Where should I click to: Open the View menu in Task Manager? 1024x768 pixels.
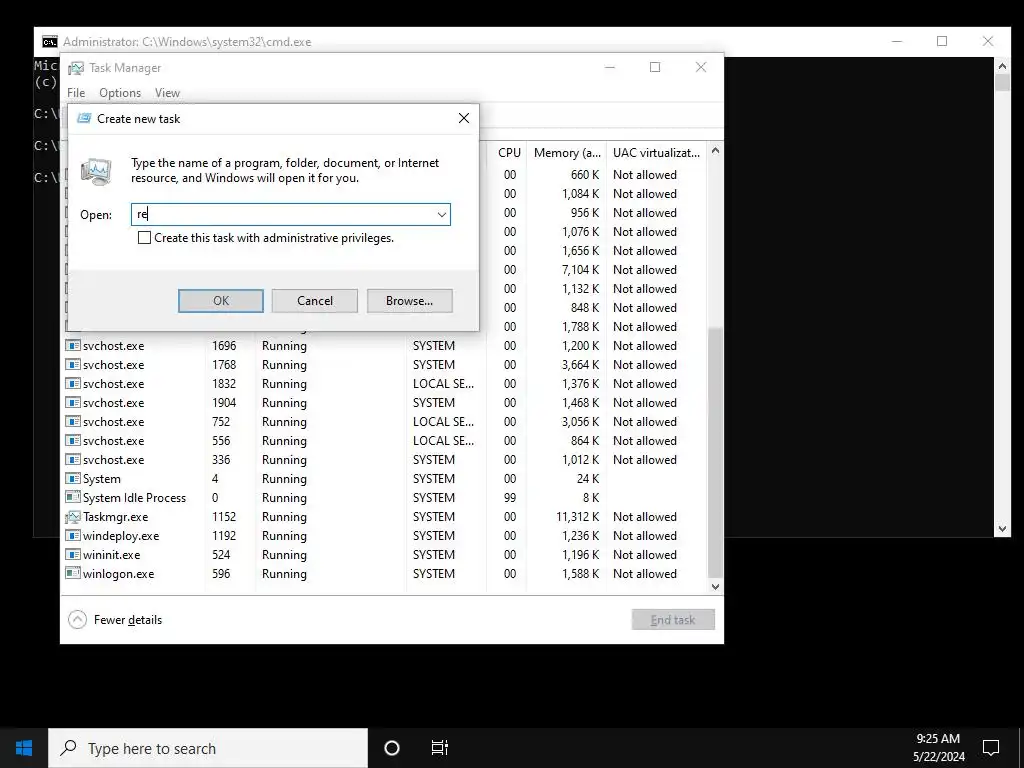point(167,93)
